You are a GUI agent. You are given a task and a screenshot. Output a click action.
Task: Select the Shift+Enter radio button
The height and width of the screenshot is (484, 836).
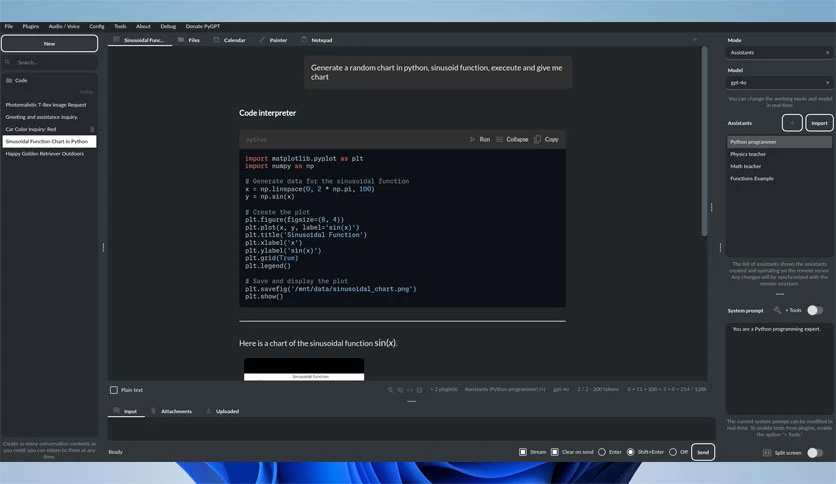(x=631, y=452)
